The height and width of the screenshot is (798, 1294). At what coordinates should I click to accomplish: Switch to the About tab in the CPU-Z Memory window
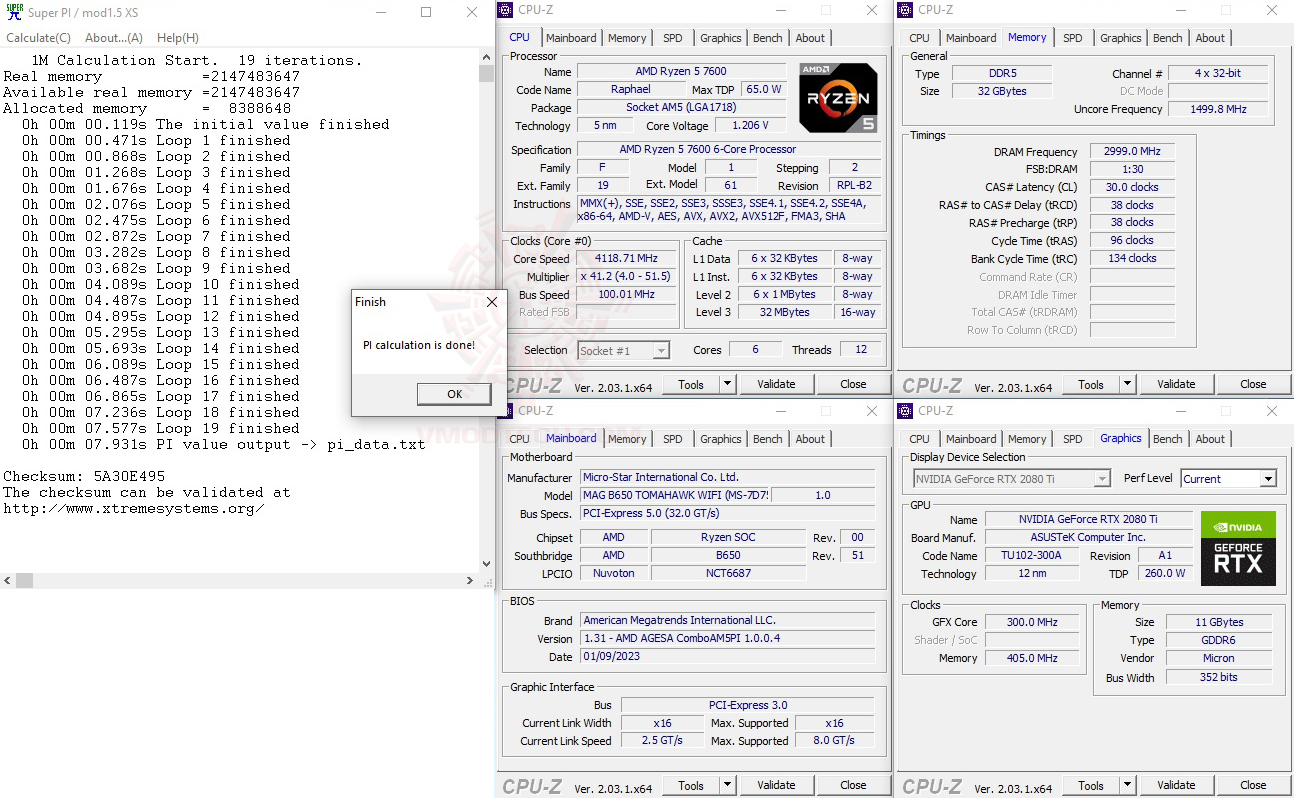coord(1210,38)
